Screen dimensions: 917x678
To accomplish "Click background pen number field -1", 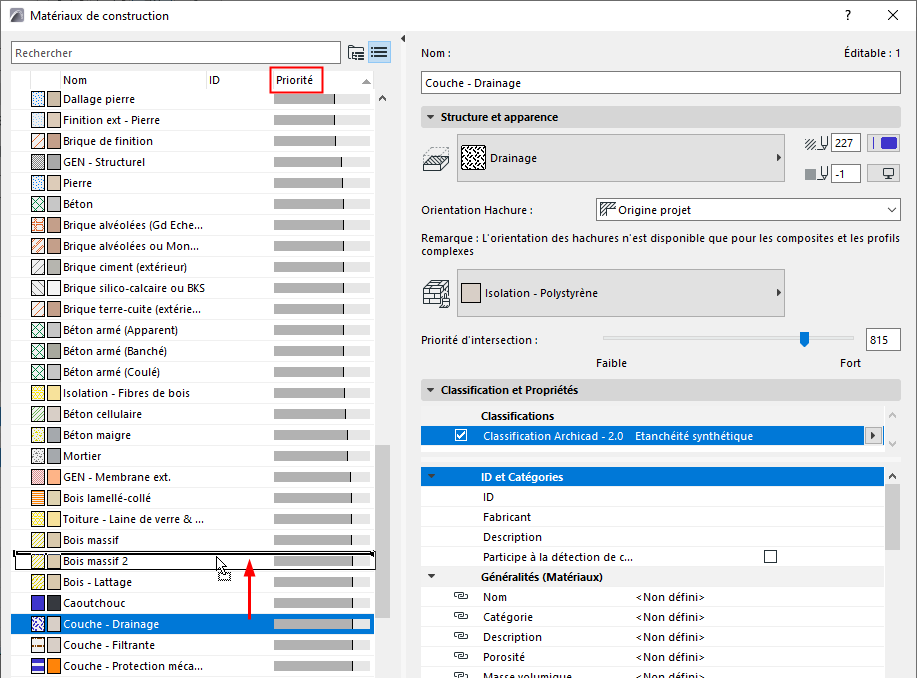I will coord(845,174).
